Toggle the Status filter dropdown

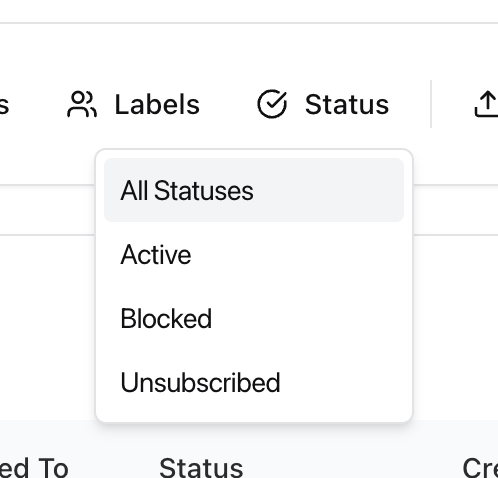tap(323, 104)
